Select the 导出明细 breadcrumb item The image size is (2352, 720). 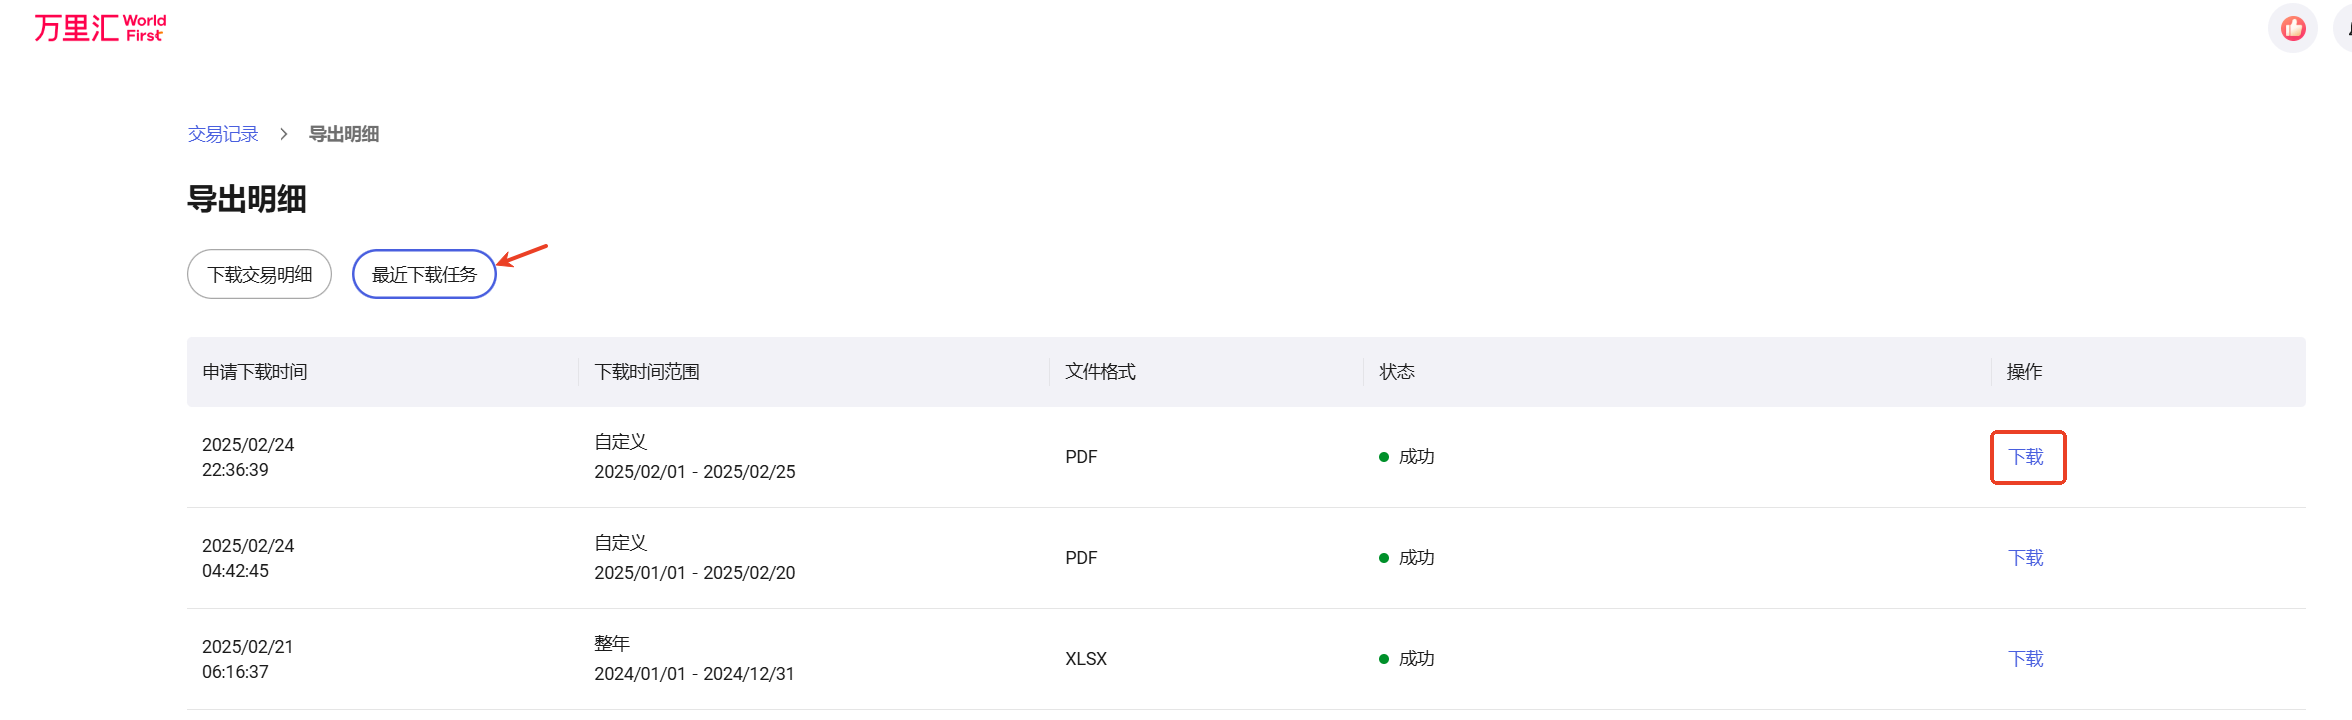tap(343, 134)
